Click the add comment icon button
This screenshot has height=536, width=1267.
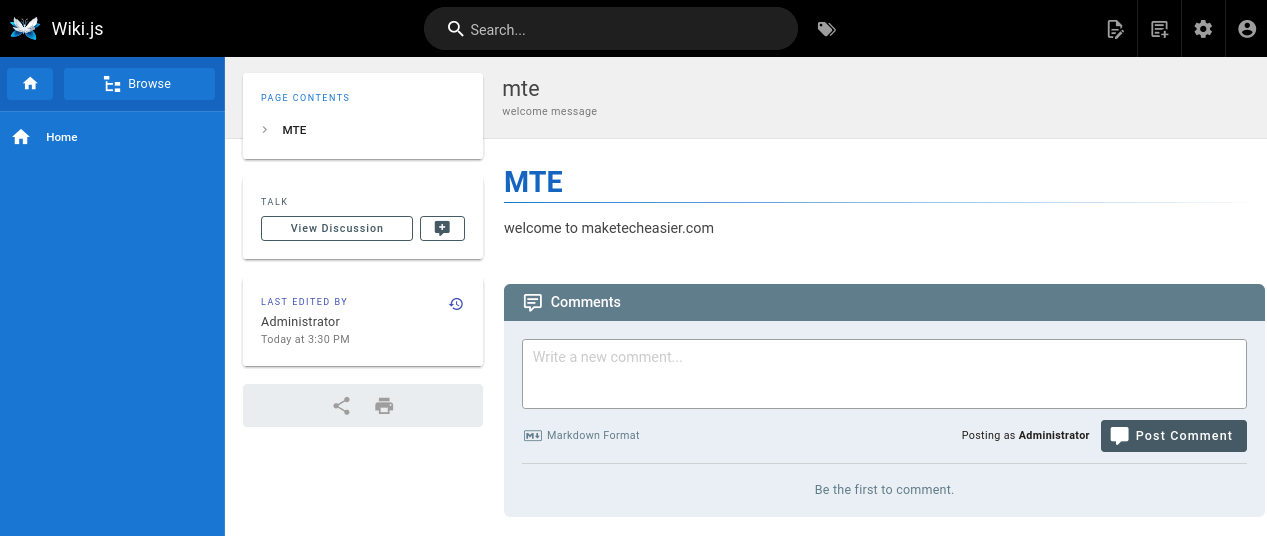[x=442, y=228]
